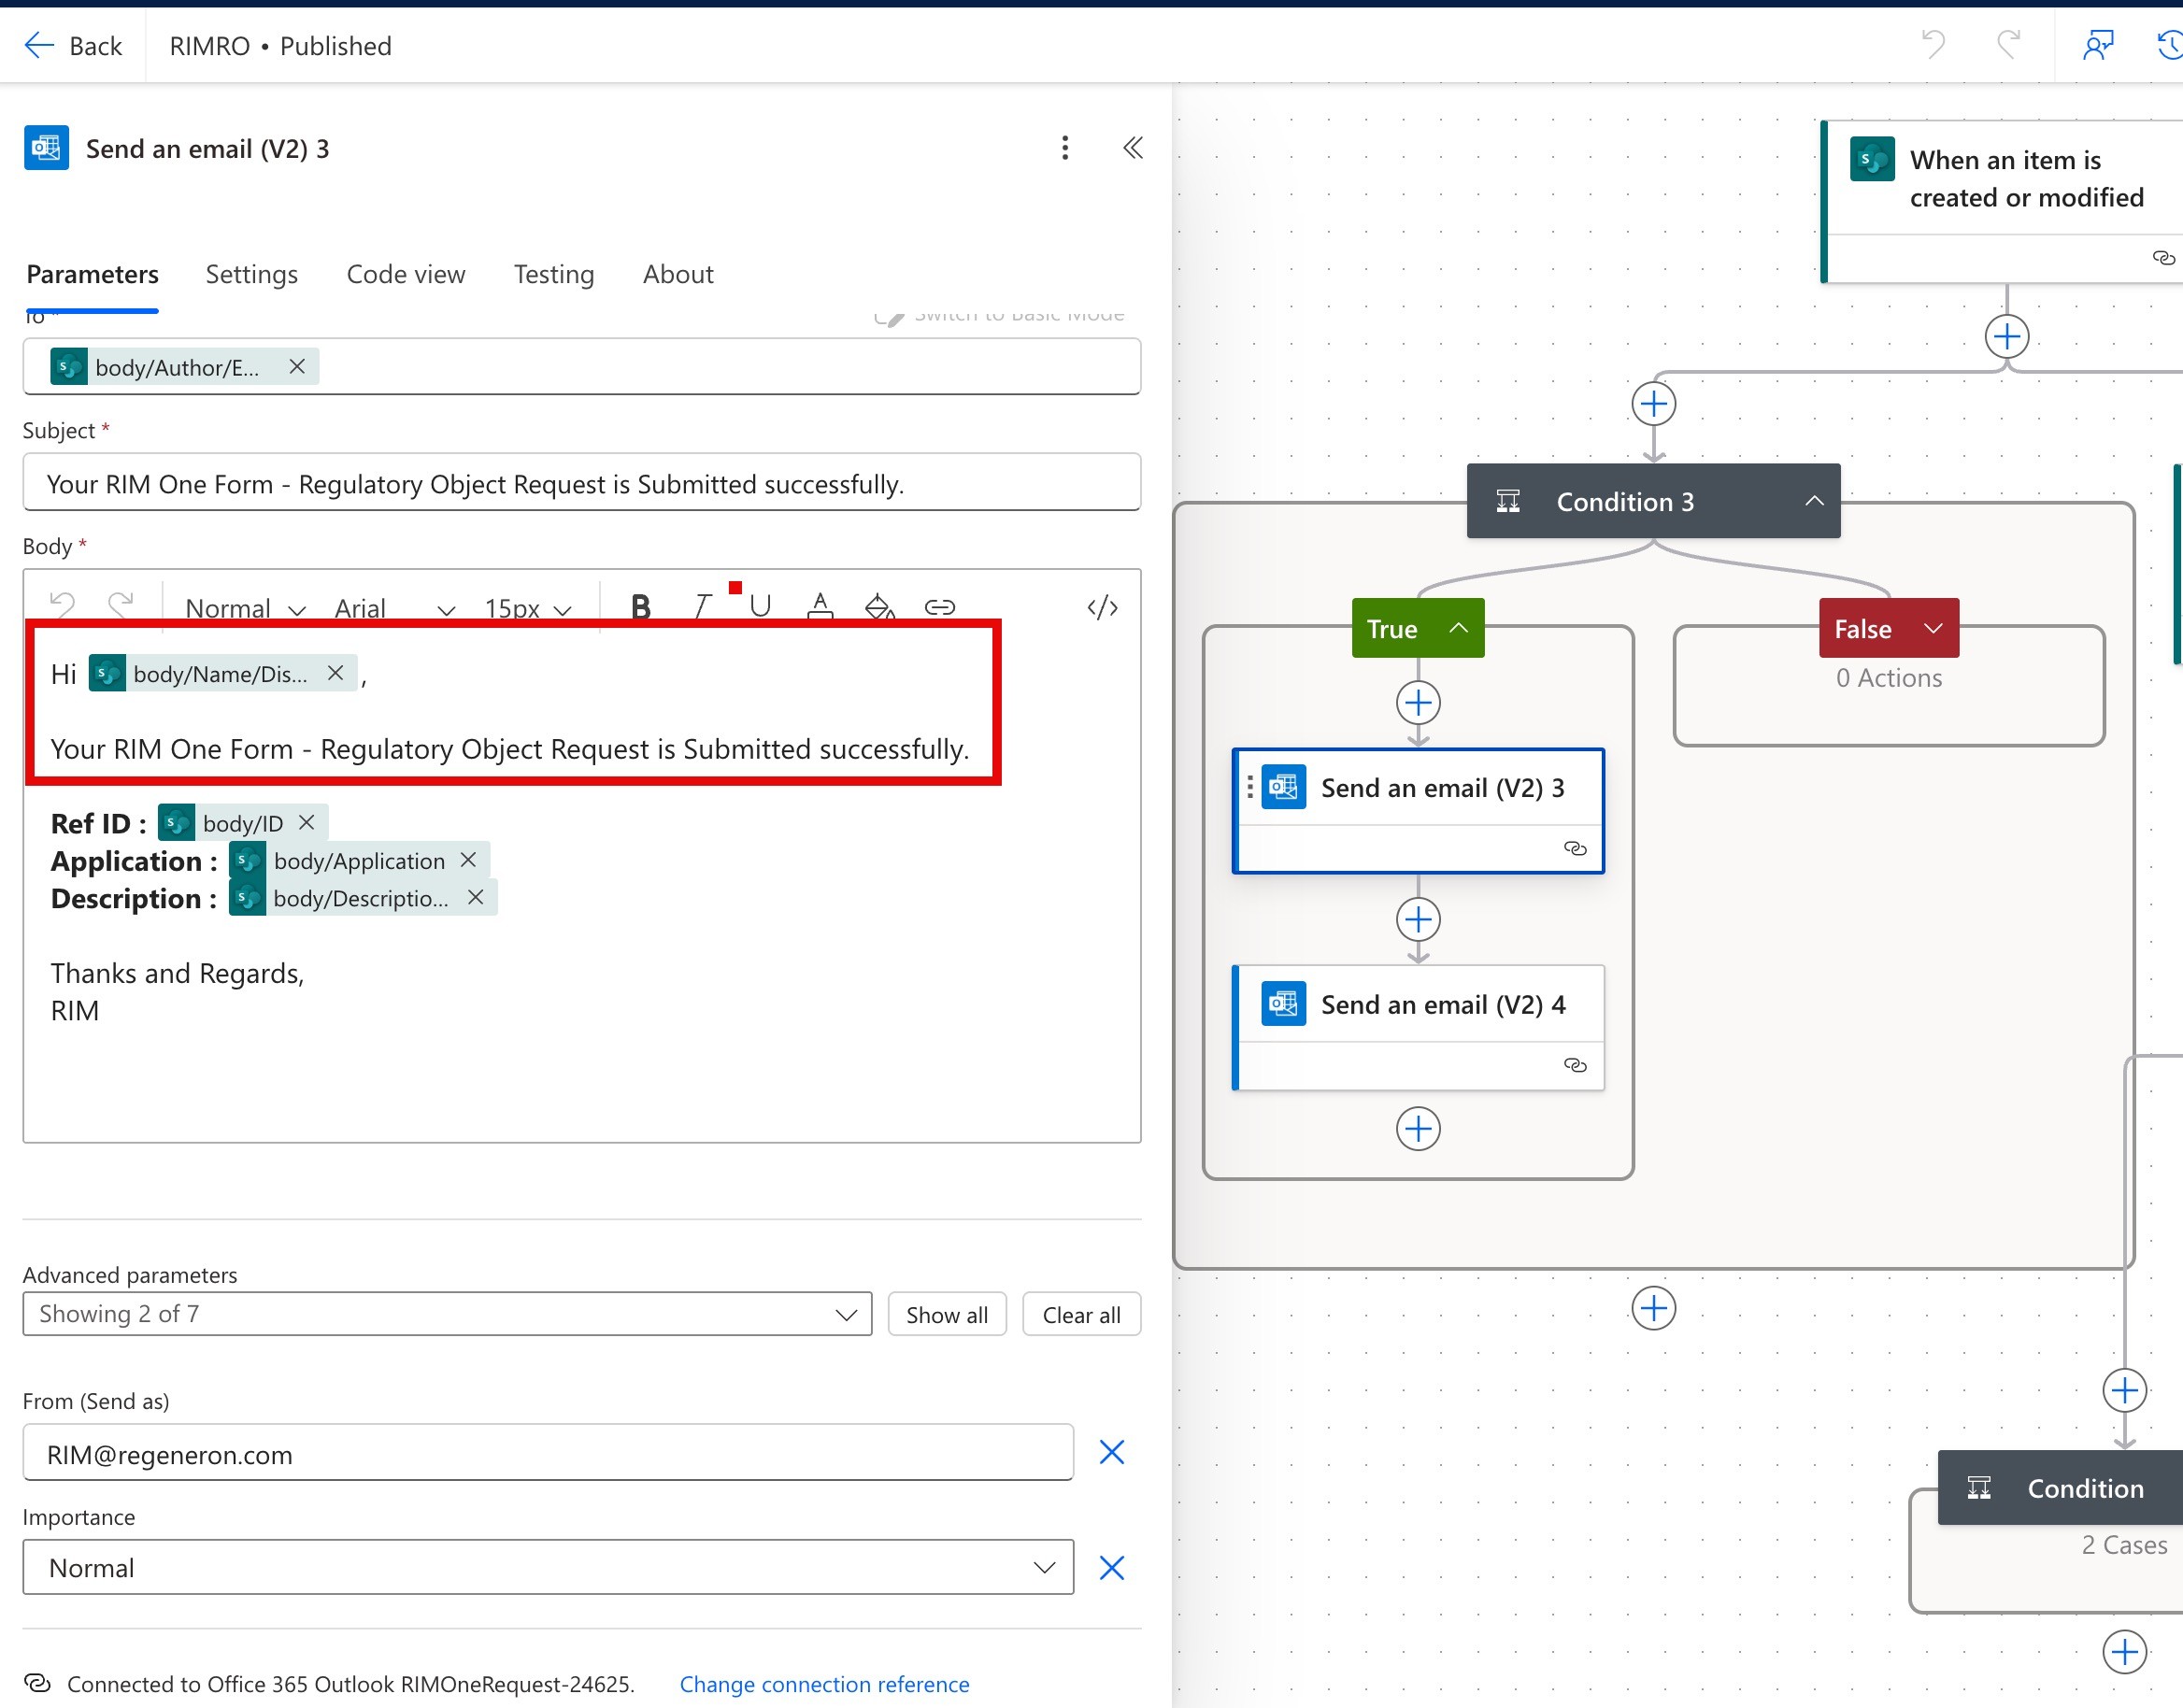Collapse the True branch

[x=1458, y=628]
